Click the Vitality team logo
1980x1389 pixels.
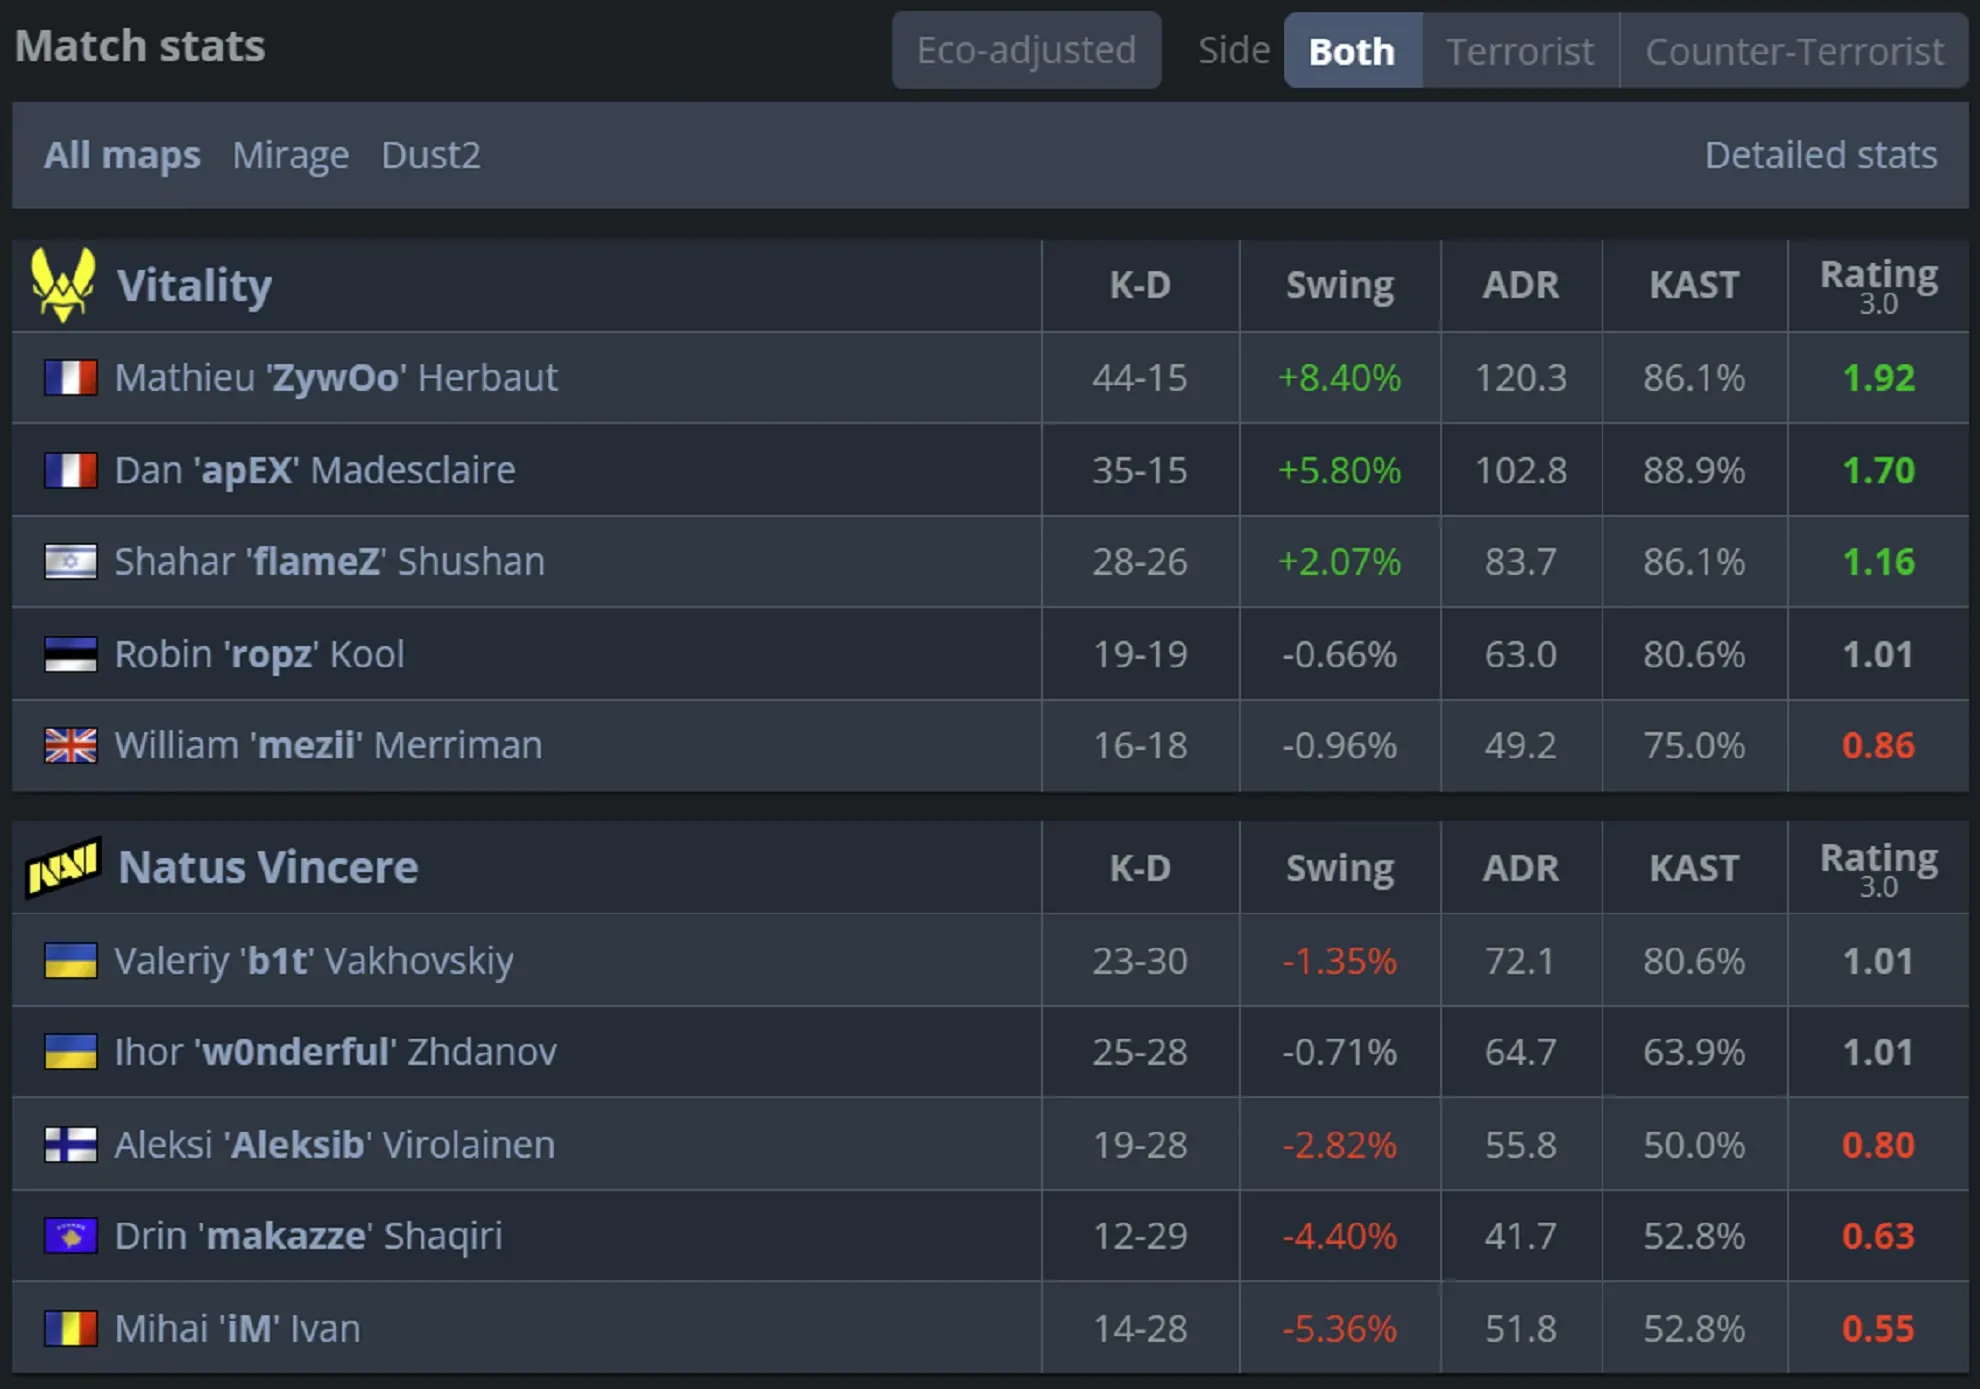(63, 285)
